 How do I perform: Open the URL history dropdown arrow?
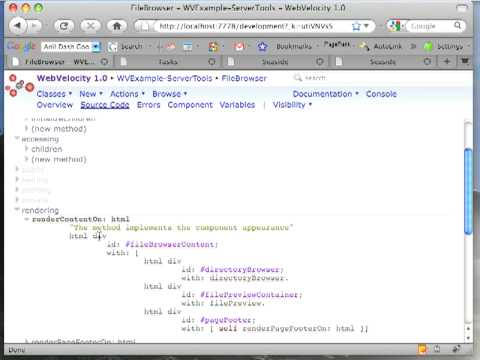click(366, 26)
